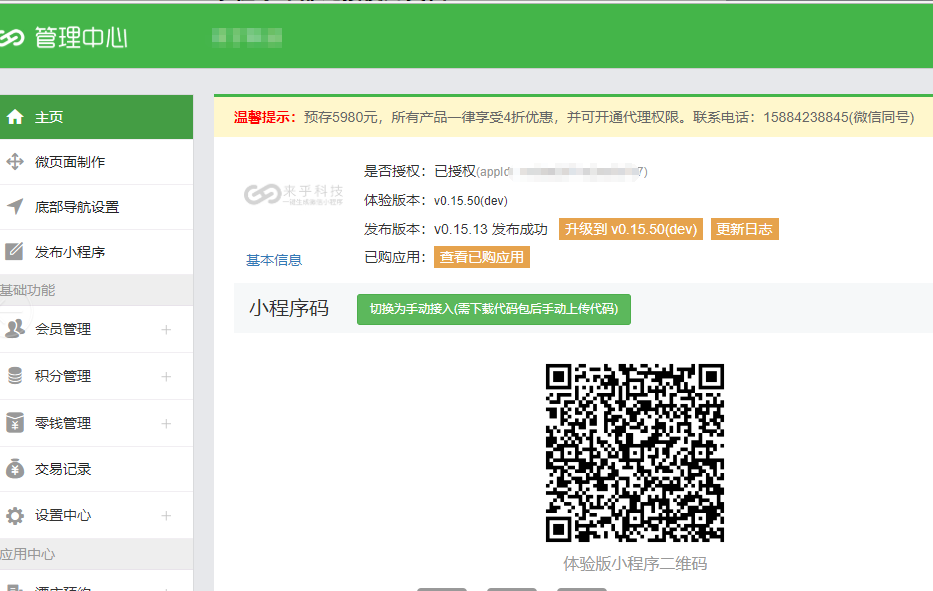The image size is (933, 591).
Task: Expand the 设置中心 submenu plus sign
Action: point(166,516)
